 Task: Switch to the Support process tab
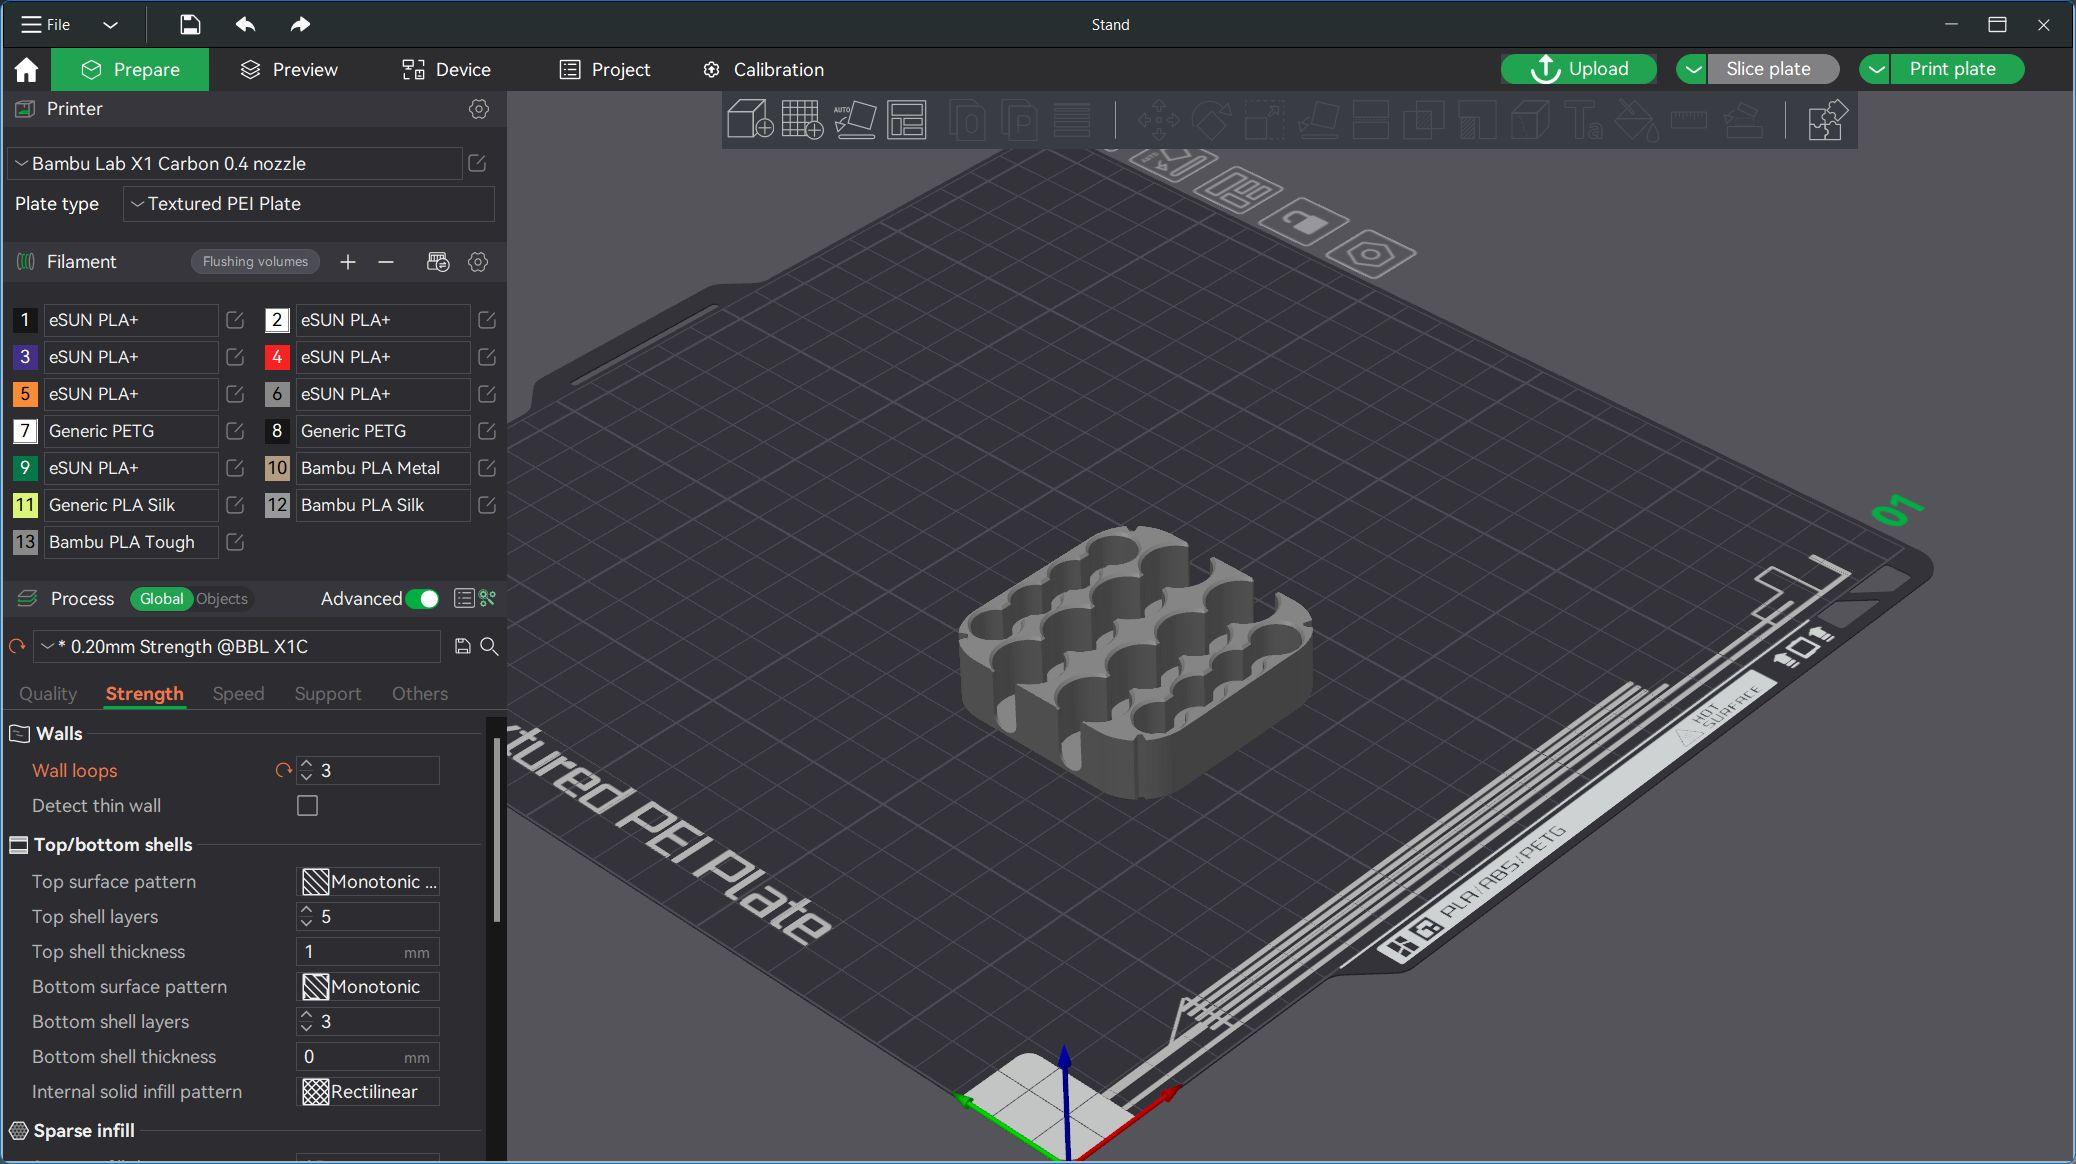point(328,693)
